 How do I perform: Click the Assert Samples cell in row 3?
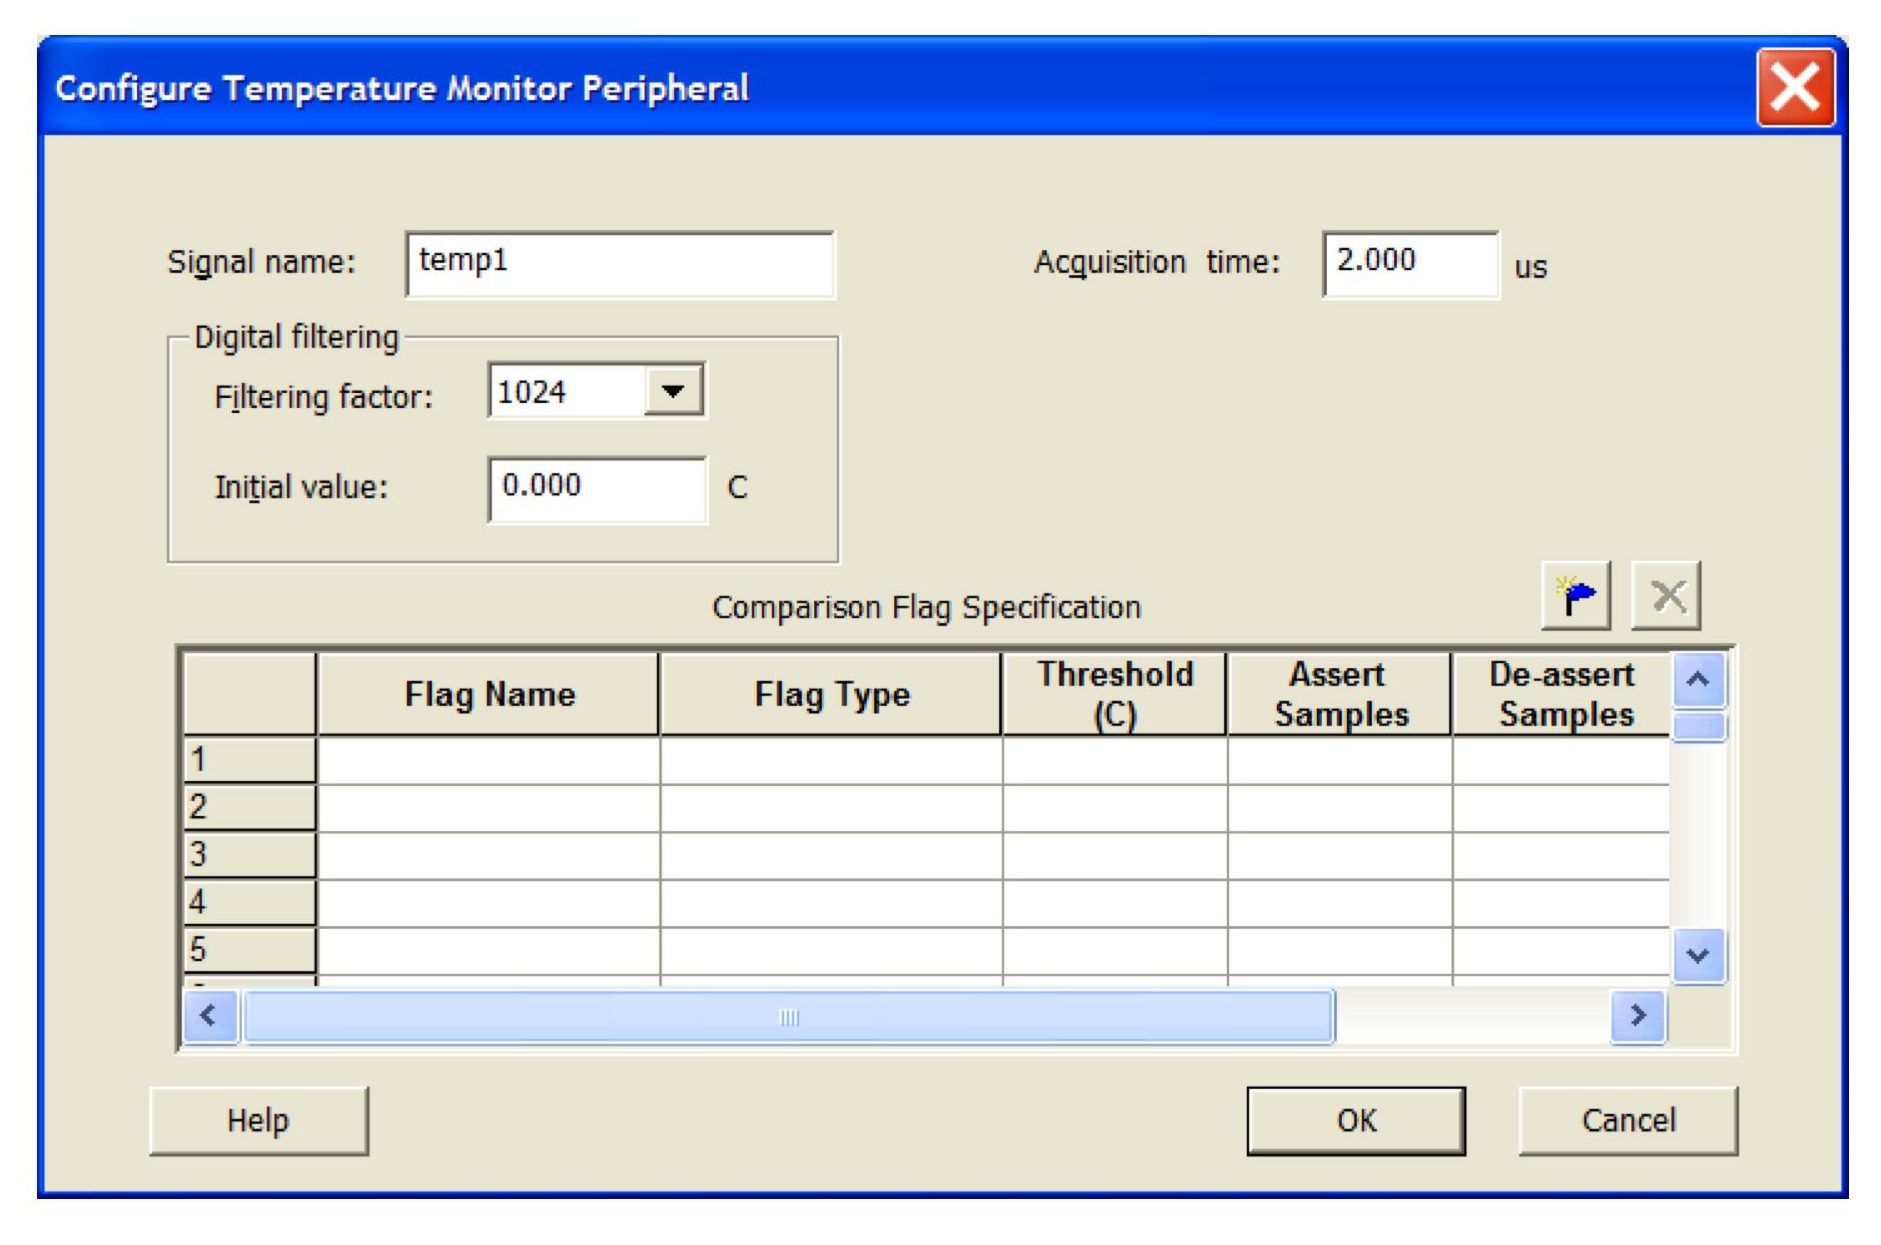point(1340,856)
